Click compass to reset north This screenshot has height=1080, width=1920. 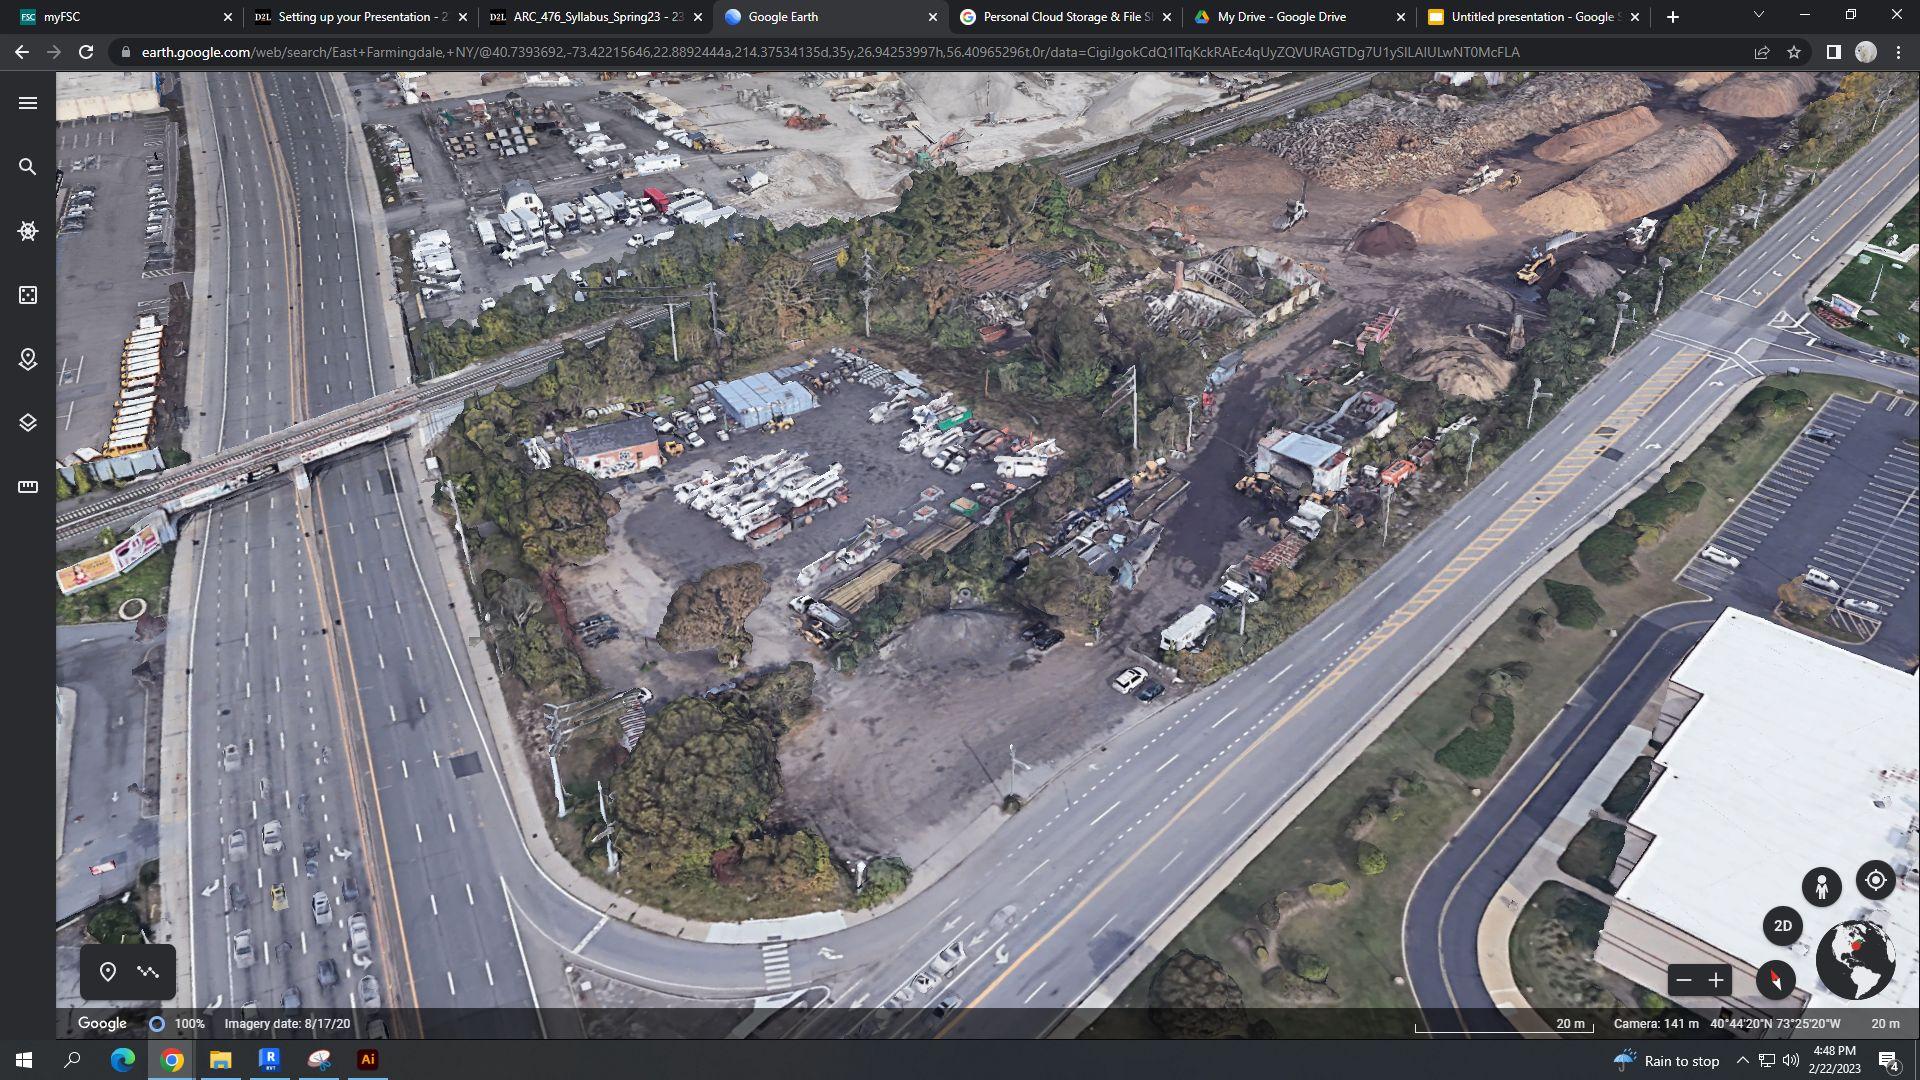[1775, 980]
